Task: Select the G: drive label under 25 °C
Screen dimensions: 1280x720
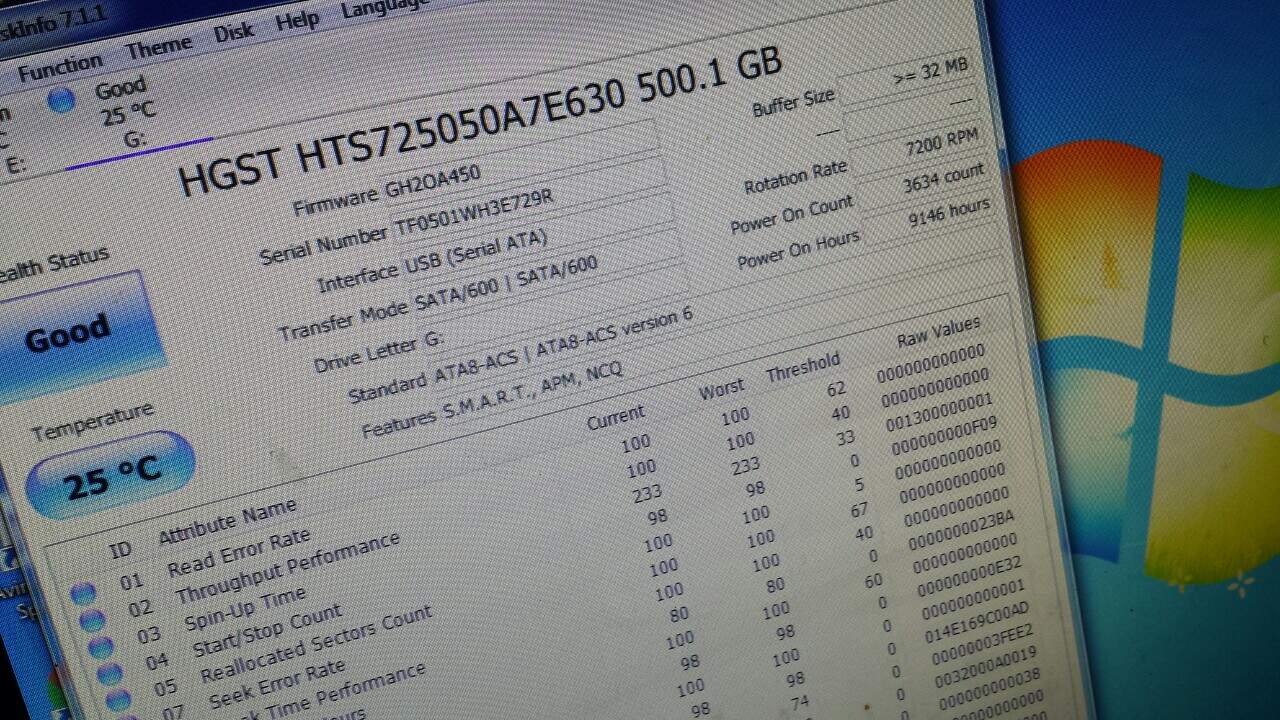Action: pyautogui.click(x=134, y=140)
